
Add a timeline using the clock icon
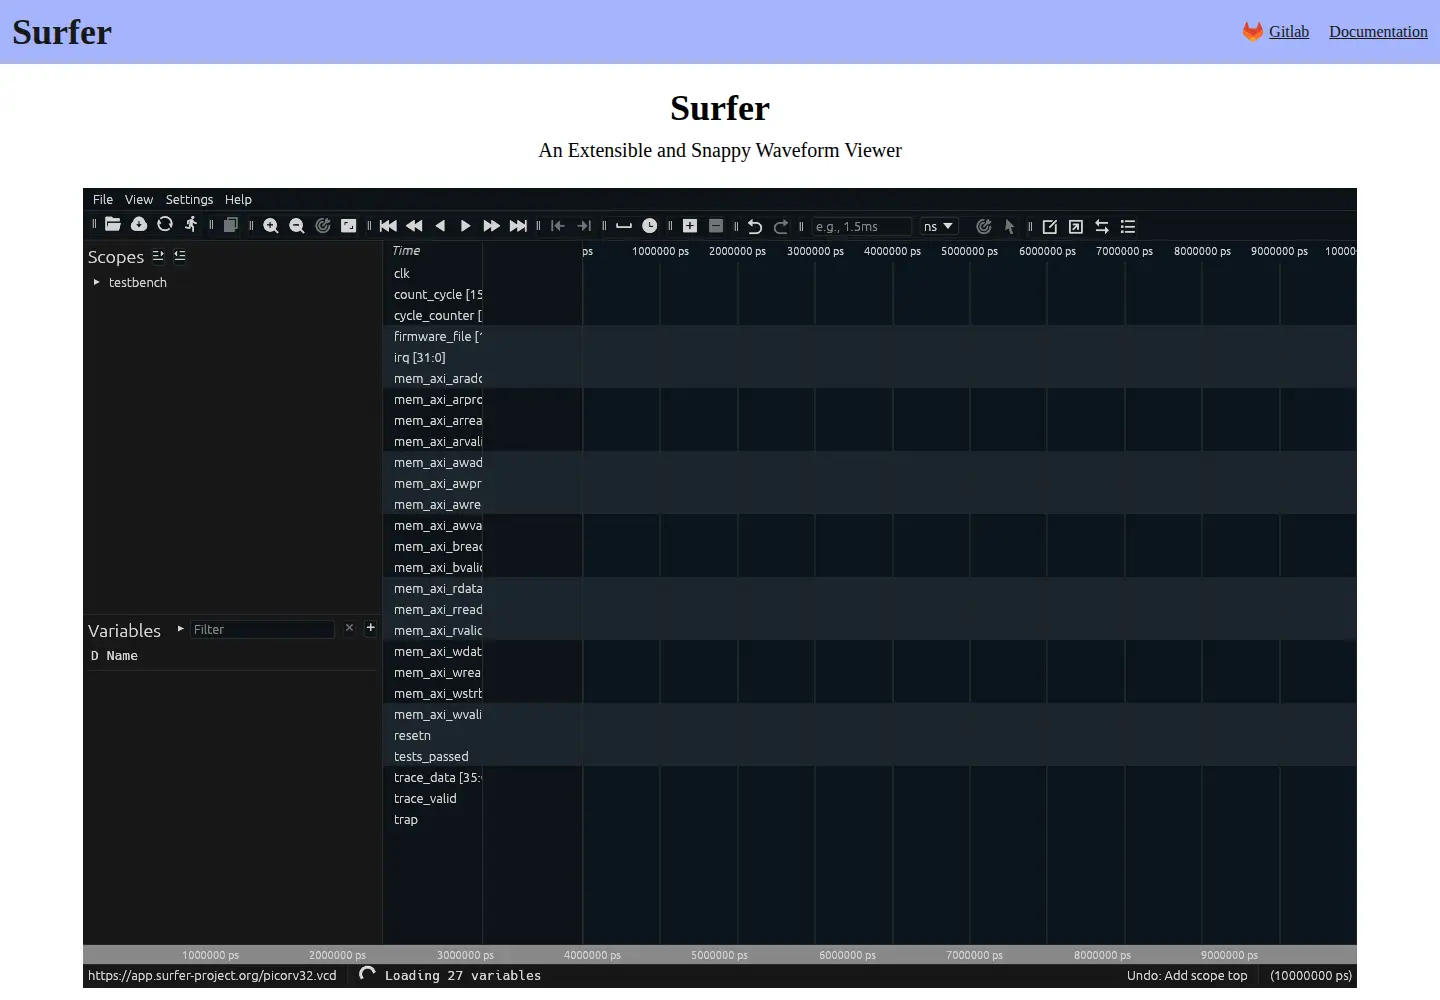[x=650, y=227]
